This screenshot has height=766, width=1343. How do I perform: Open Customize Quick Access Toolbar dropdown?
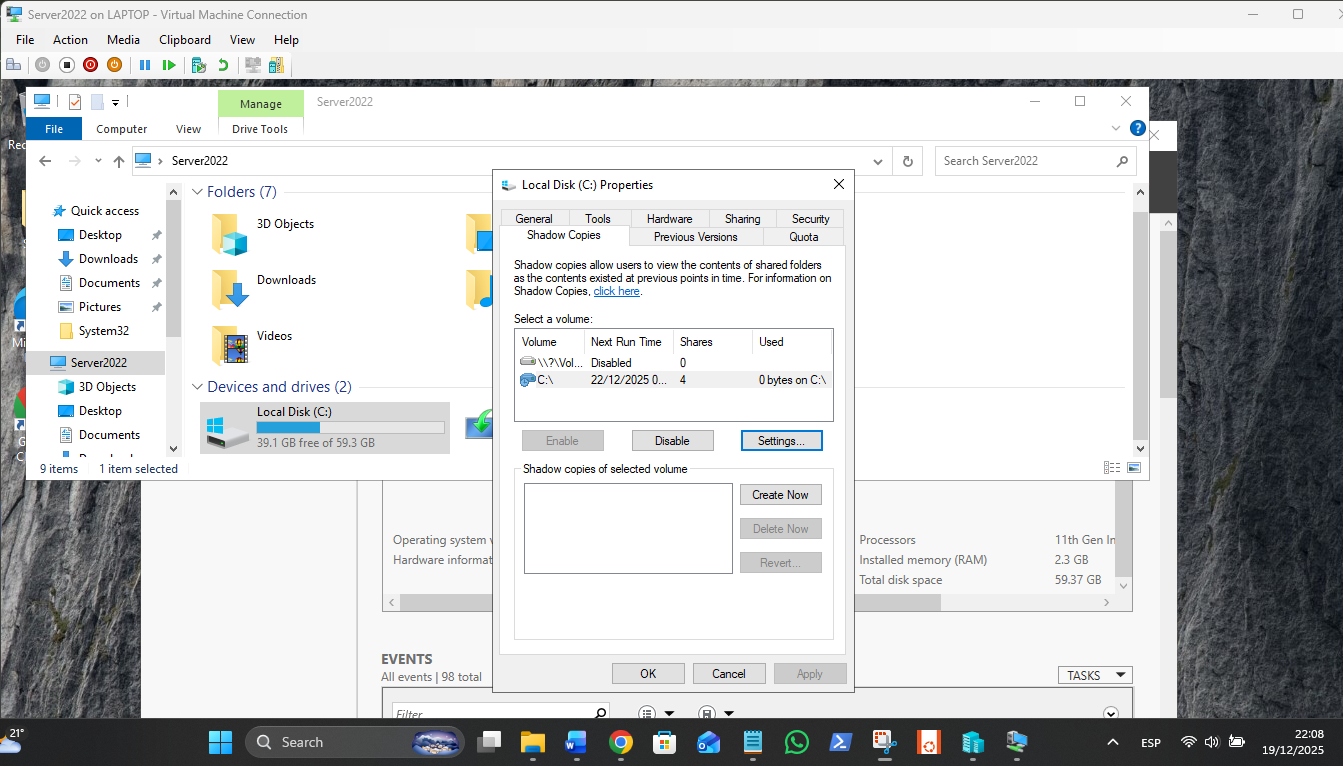(x=116, y=102)
